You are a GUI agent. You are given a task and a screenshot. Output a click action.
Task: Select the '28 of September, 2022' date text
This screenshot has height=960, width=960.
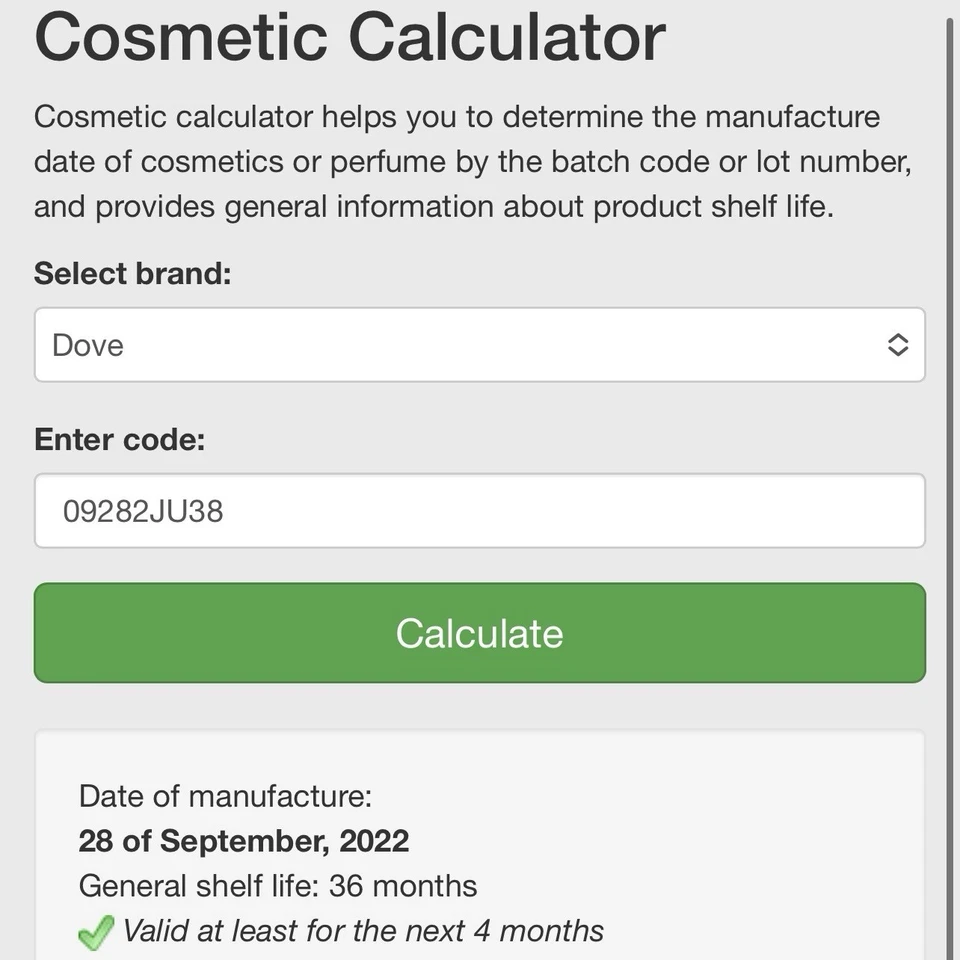[x=244, y=841]
